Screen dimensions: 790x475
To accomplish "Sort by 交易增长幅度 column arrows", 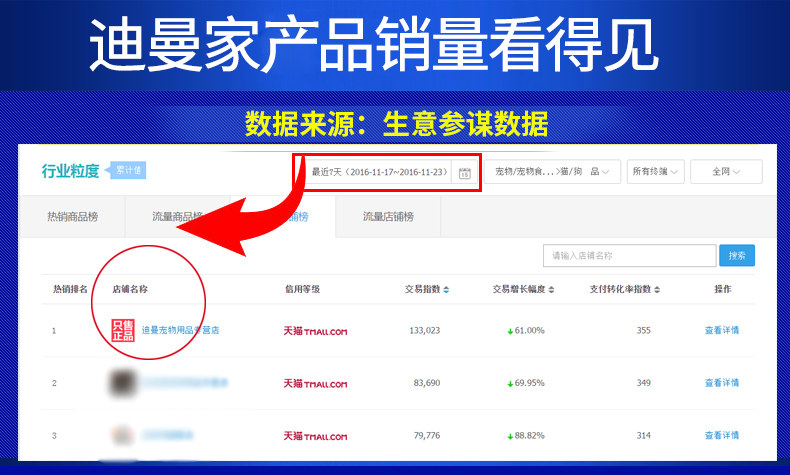I will coord(551,290).
